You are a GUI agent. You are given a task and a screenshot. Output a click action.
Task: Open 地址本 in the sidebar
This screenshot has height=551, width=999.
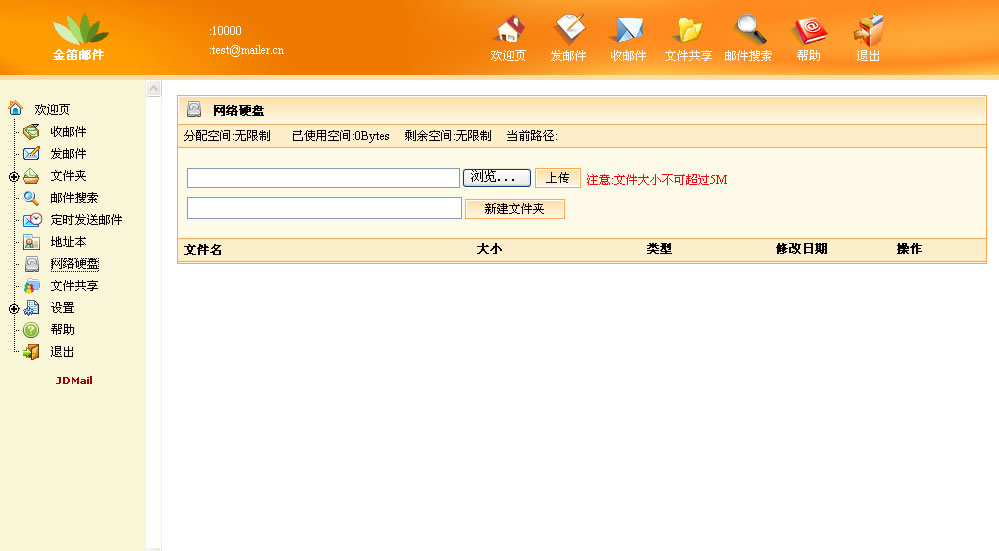point(68,242)
